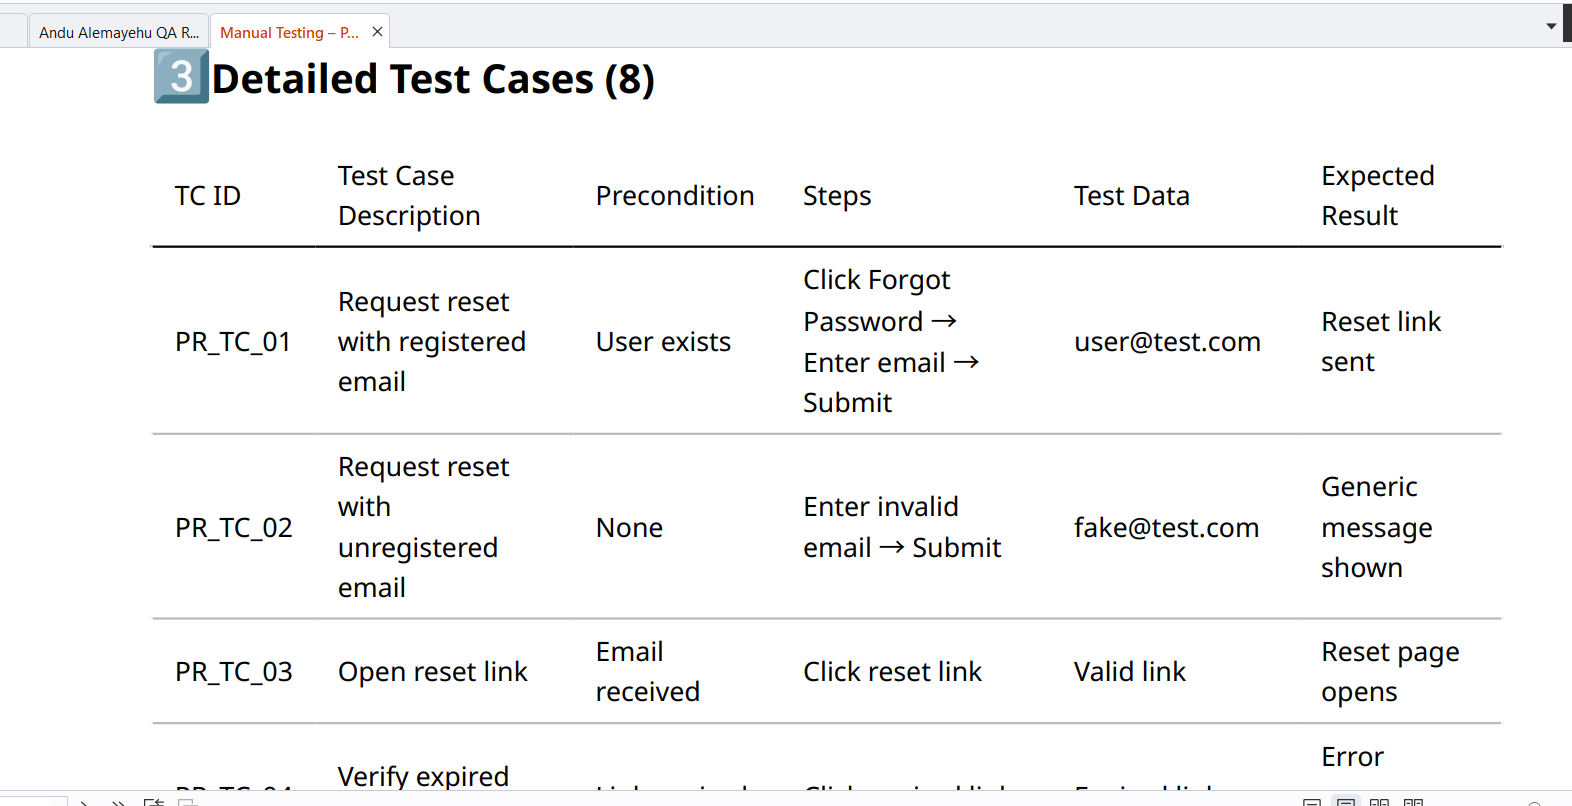The width and height of the screenshot is (1572, 806).
Task: Click the fake@test.com email text
Action: pos(1166,528)
